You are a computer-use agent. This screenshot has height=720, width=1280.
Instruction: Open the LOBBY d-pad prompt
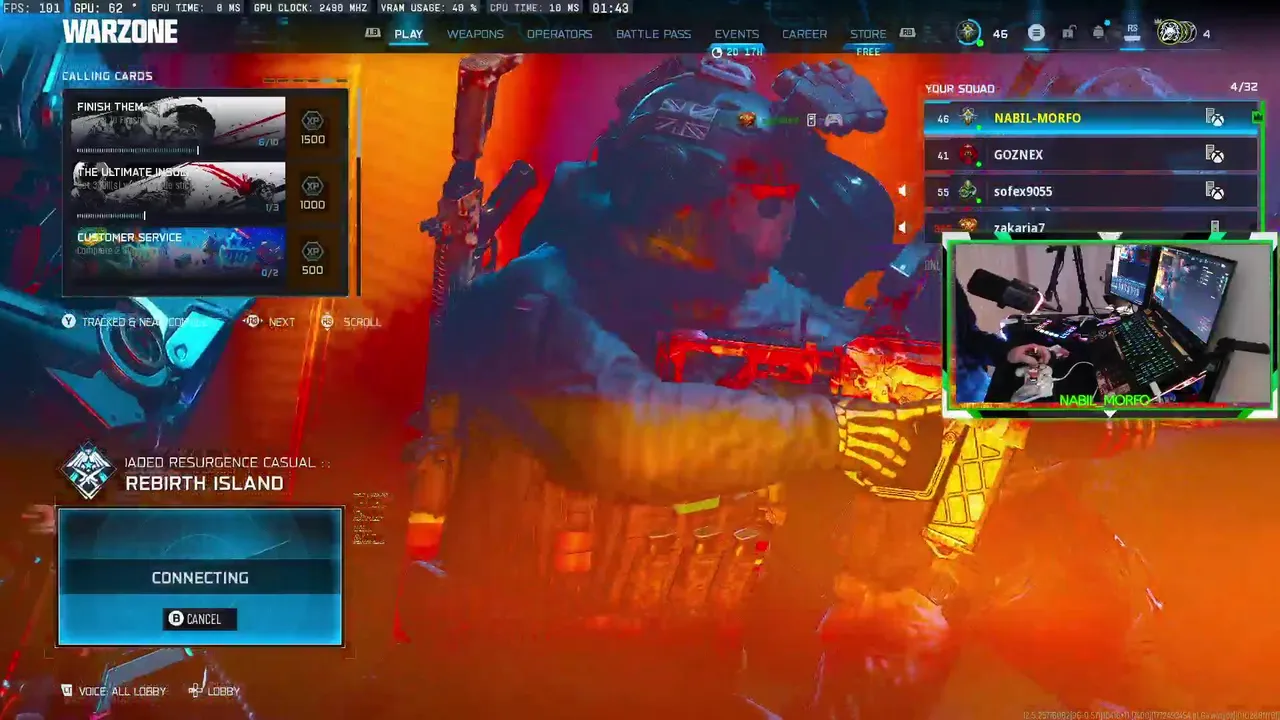click(214, 691)
